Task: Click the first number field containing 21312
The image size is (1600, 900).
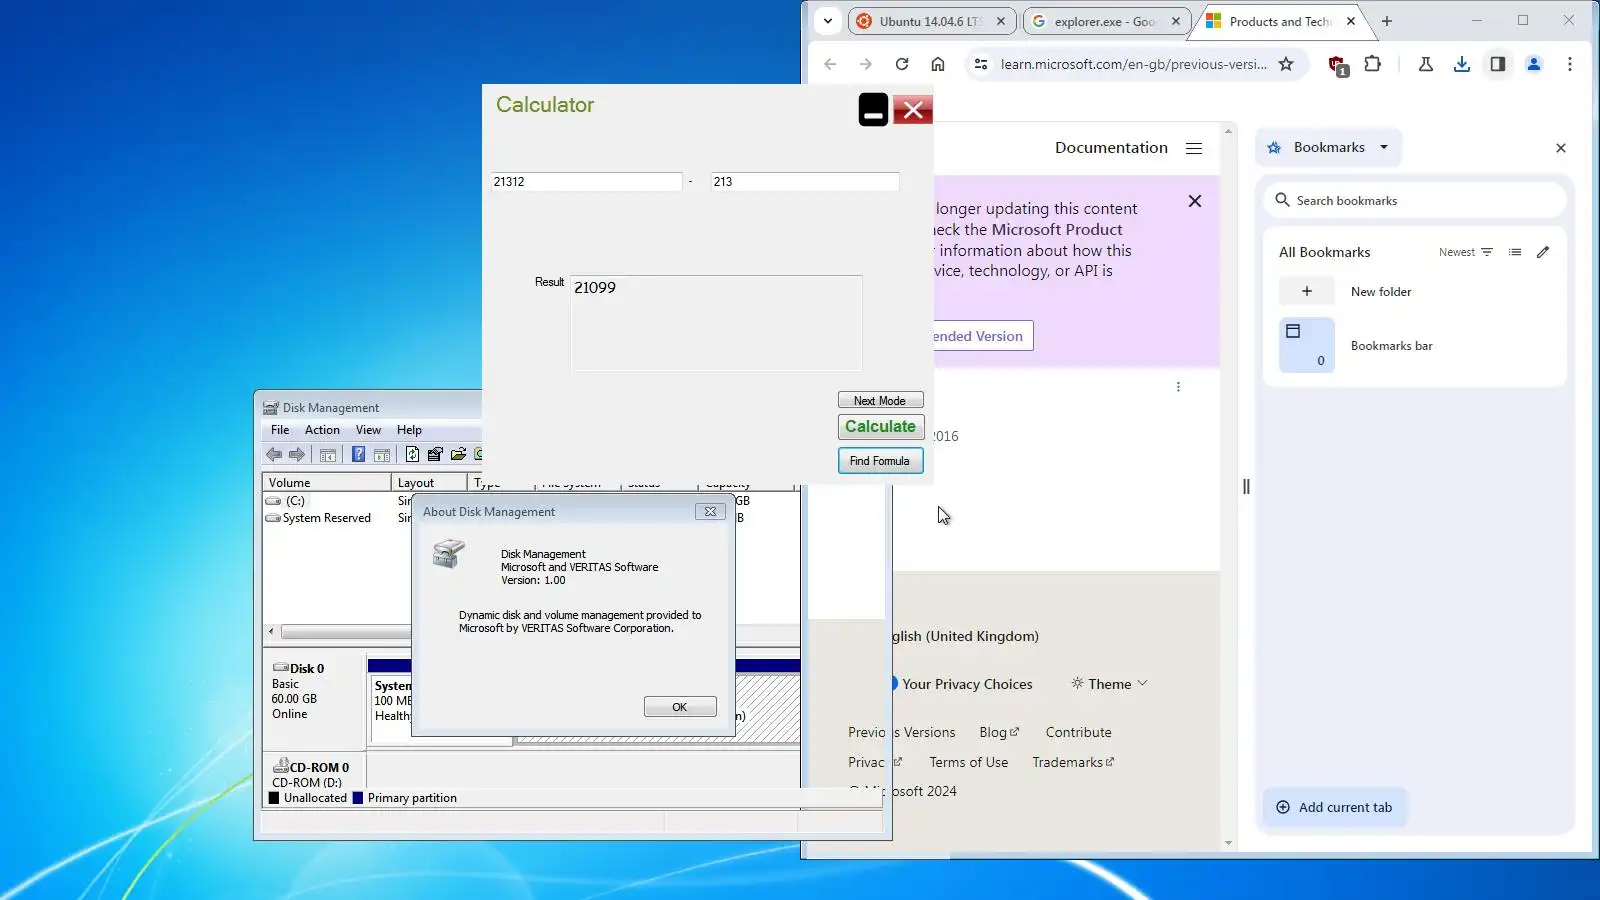Action: [586, 182]
